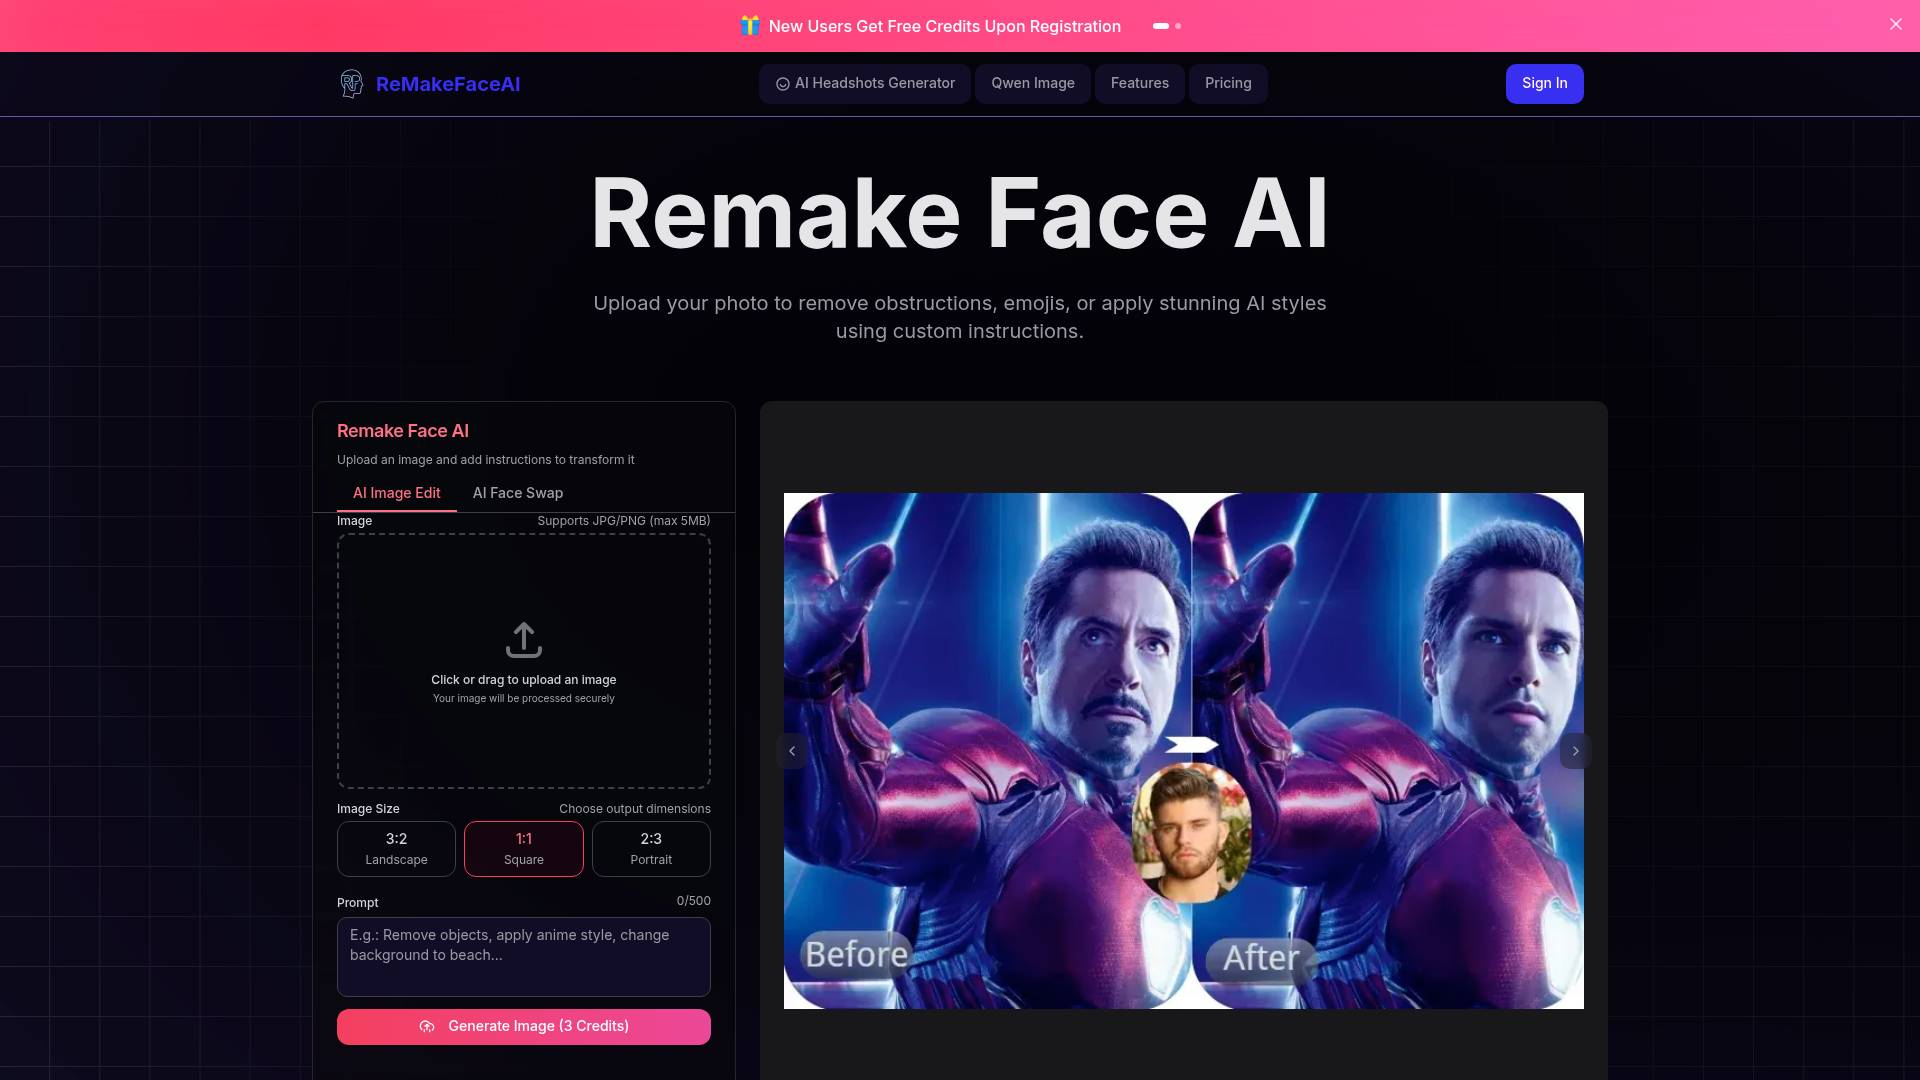Choose 2:3 Portrait image size
The width and height of the screenshot is (1920, 1080).
(x=651, y=849)
